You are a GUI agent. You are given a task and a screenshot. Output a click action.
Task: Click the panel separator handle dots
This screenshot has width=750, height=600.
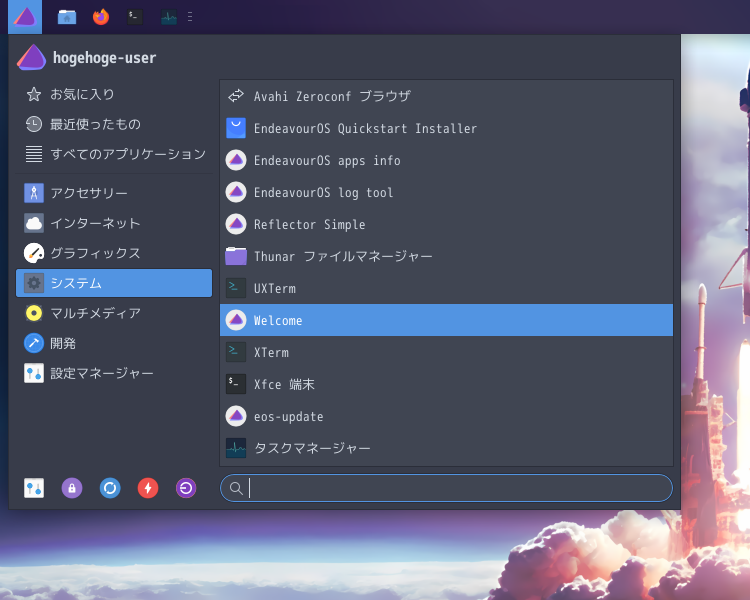click(x=190, y=17)
